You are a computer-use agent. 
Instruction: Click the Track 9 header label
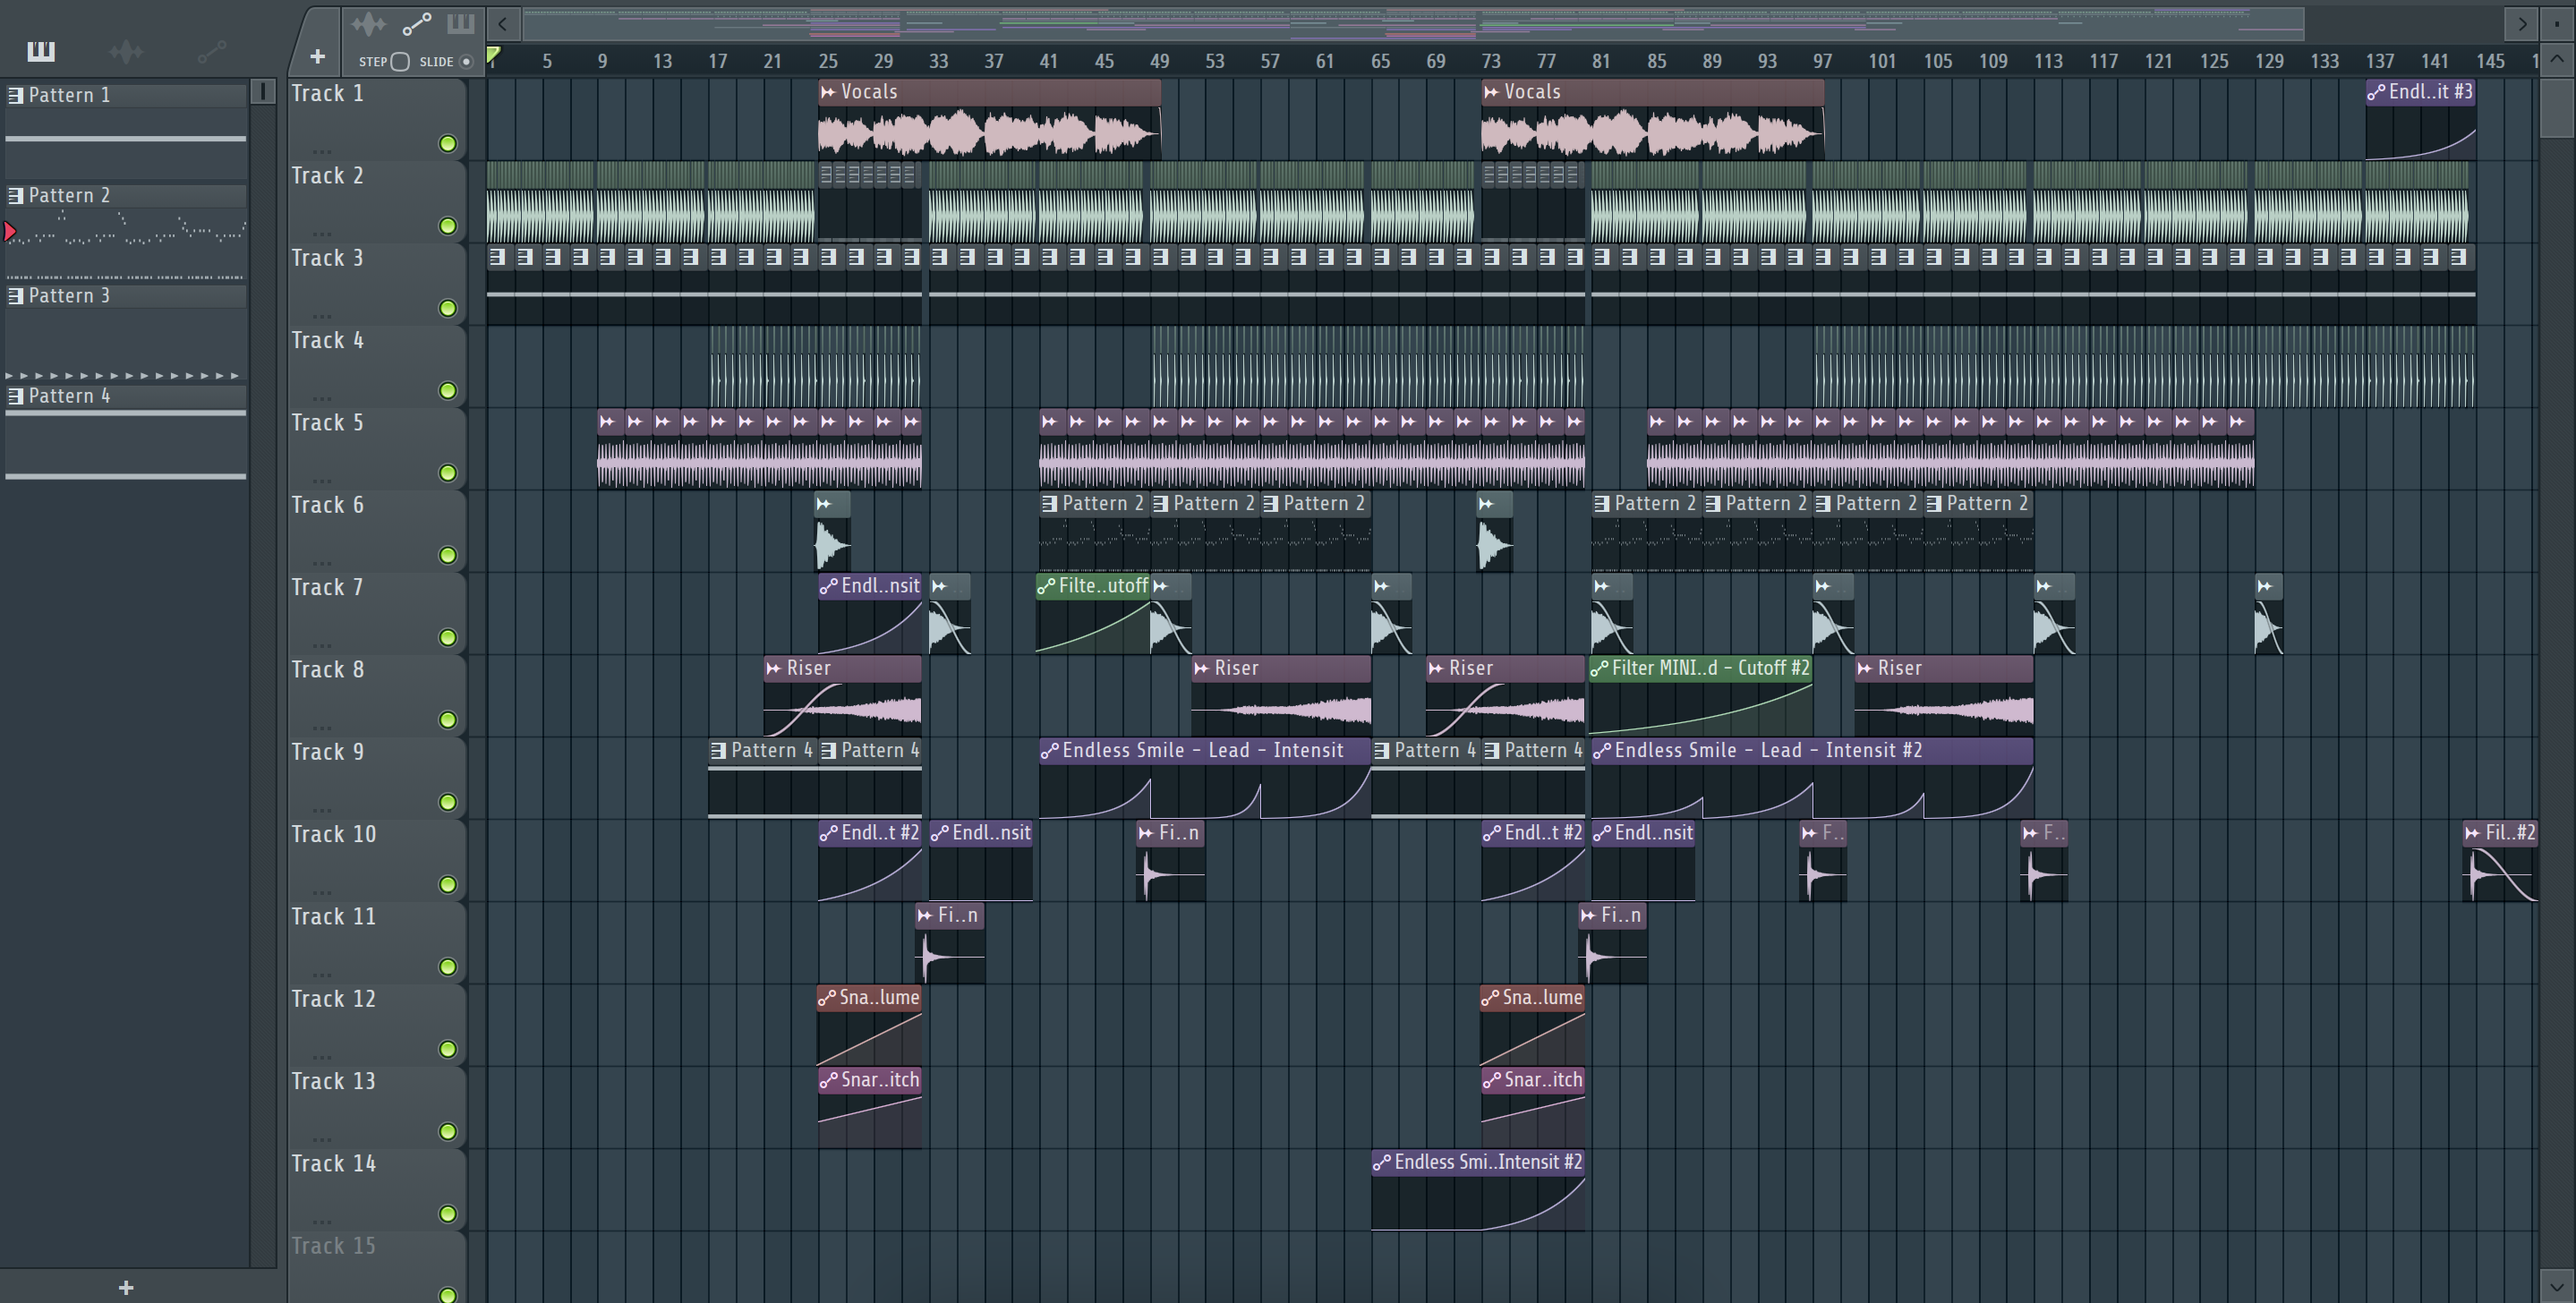[x=328, y=752]
